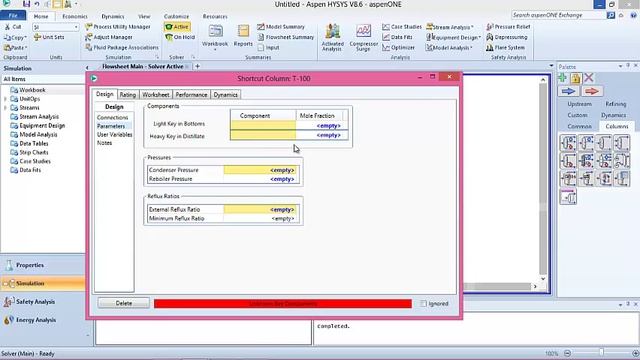Open the Copy dropdown
The height and width of the screenshot is (360, 640).
15,37
